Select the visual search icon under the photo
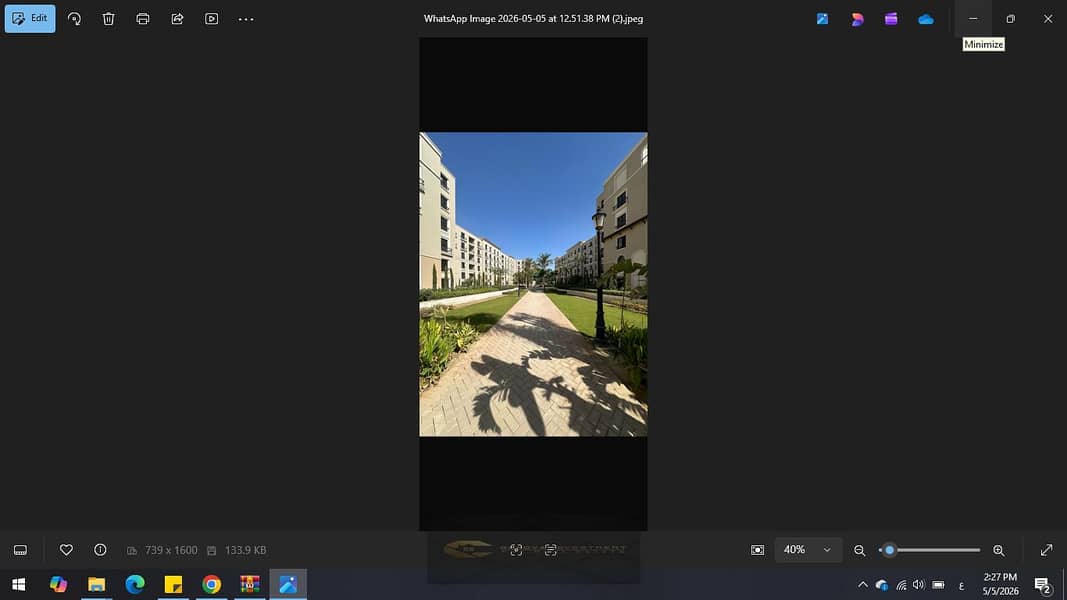Screen dimensions: 1067x600 pyautogui.click(x=516, y=550)
